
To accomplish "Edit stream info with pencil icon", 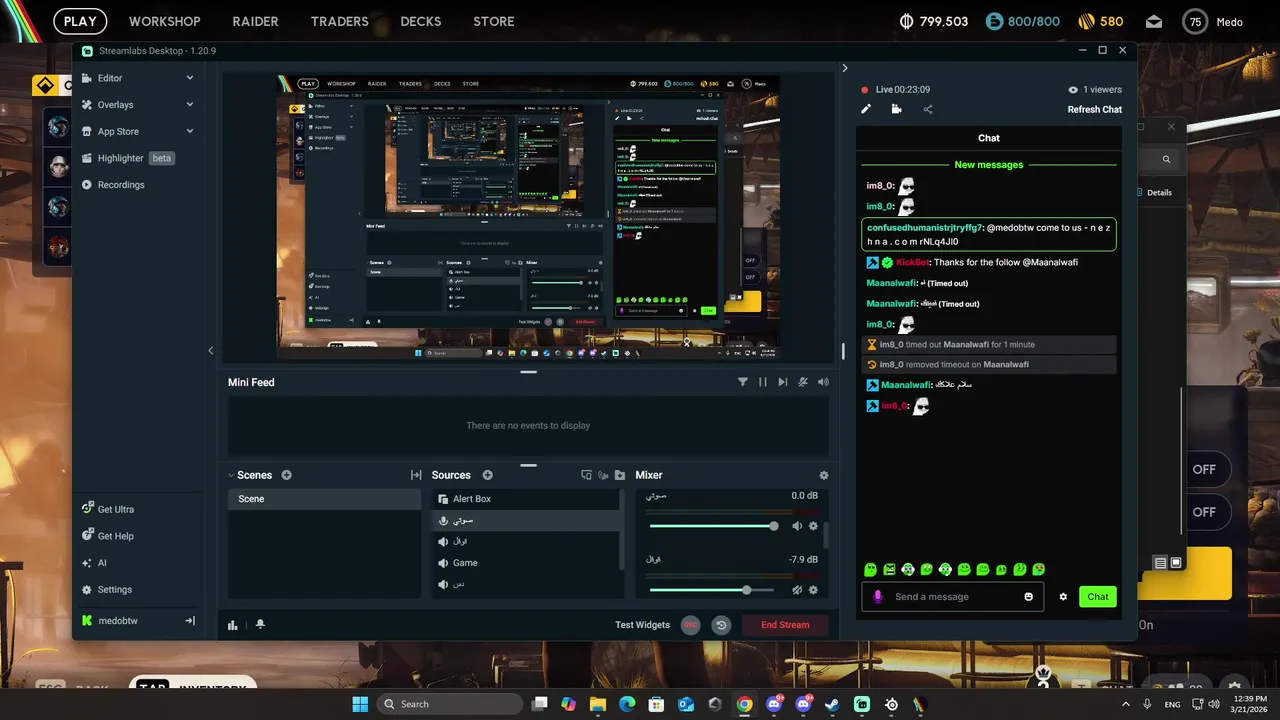I will [866, 109].
